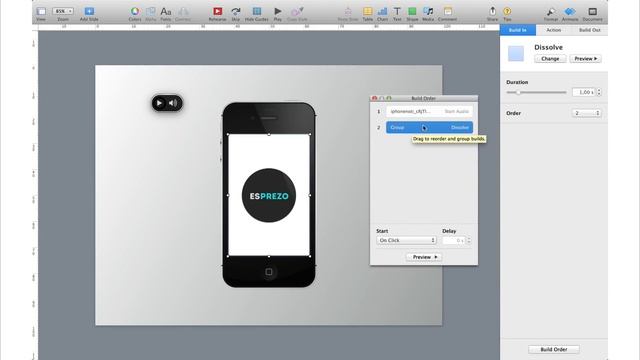Click the iPhone home button graphic
Viewport: 640px width, 360px height.
point(269,272)
